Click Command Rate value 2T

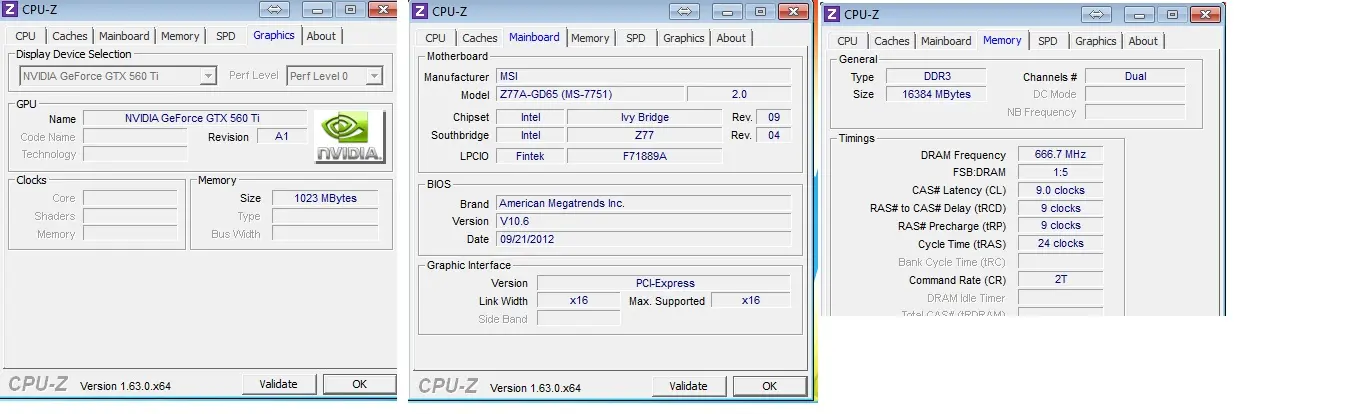pos(1061,279)
